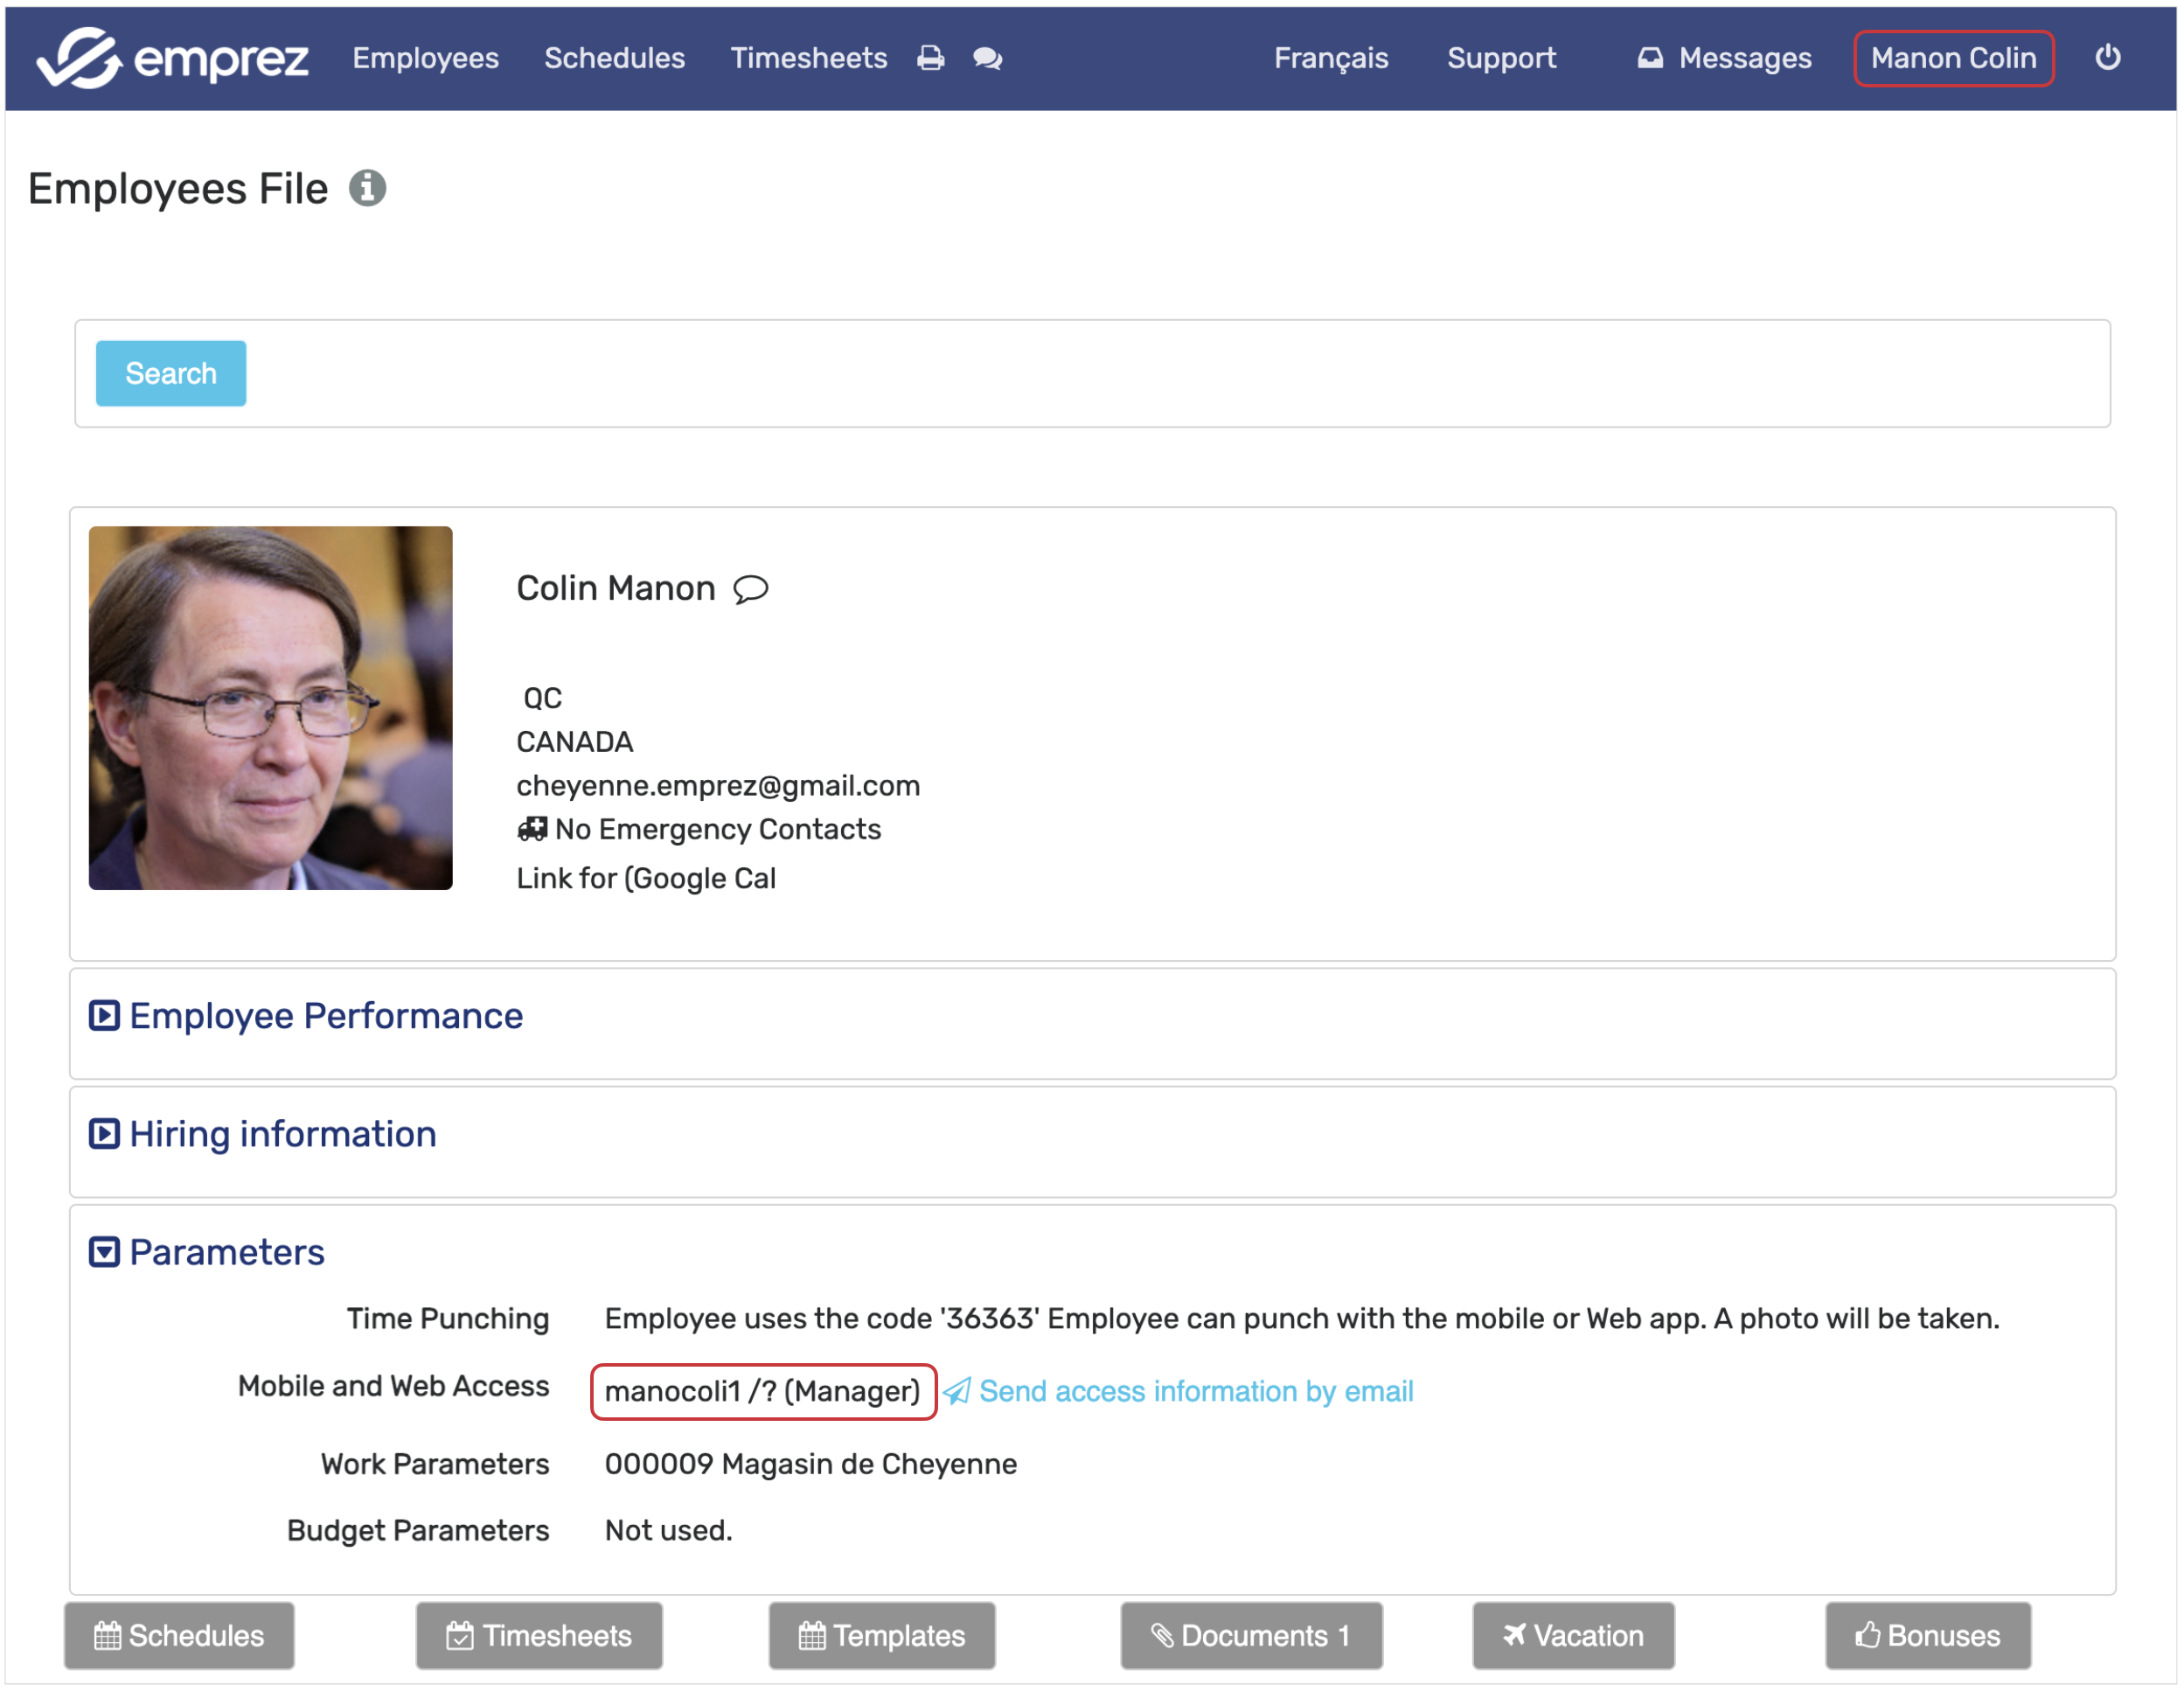Click the printer icon in navbar
Screen dimensions: 2184x1698
point(931,58)
